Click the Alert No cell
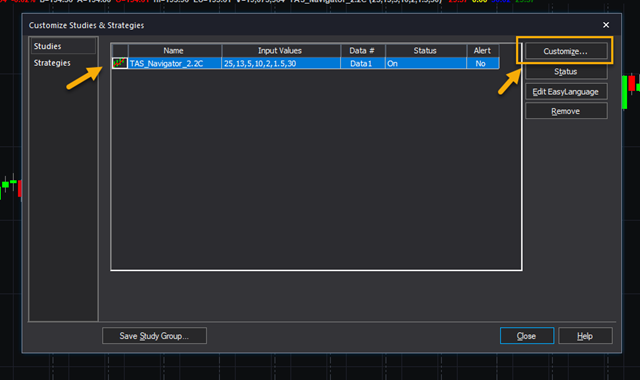The height and width of the screenshot is (380, 640). [482, 63]
